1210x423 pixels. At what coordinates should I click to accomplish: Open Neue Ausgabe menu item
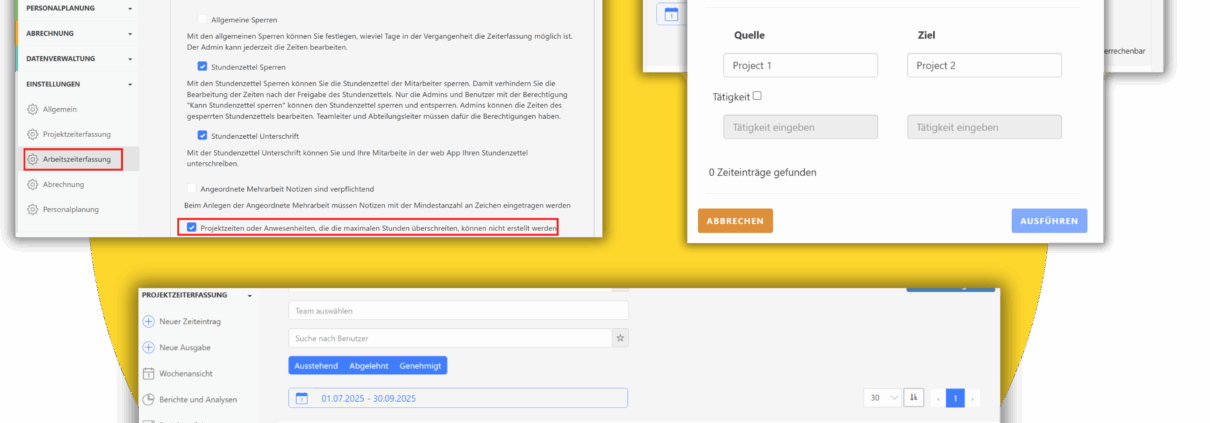[185, 347]
